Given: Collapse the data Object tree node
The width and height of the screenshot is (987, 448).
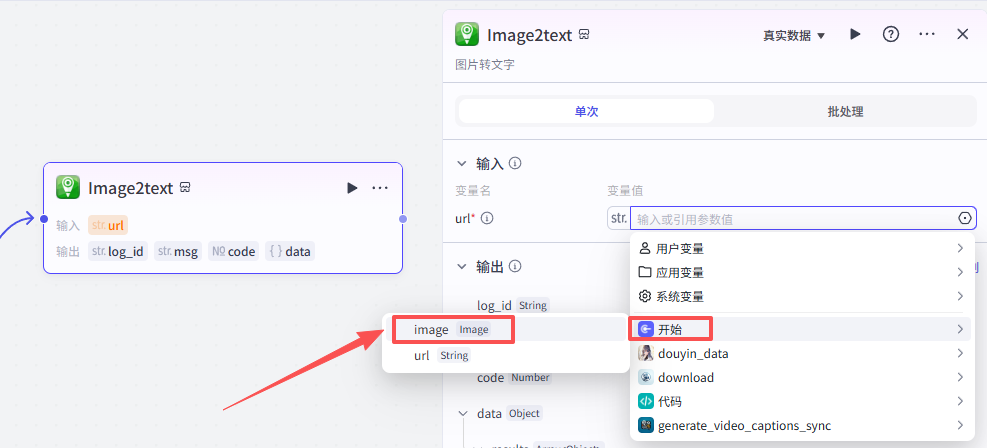Looking at the screenshot, I should 463,413.
